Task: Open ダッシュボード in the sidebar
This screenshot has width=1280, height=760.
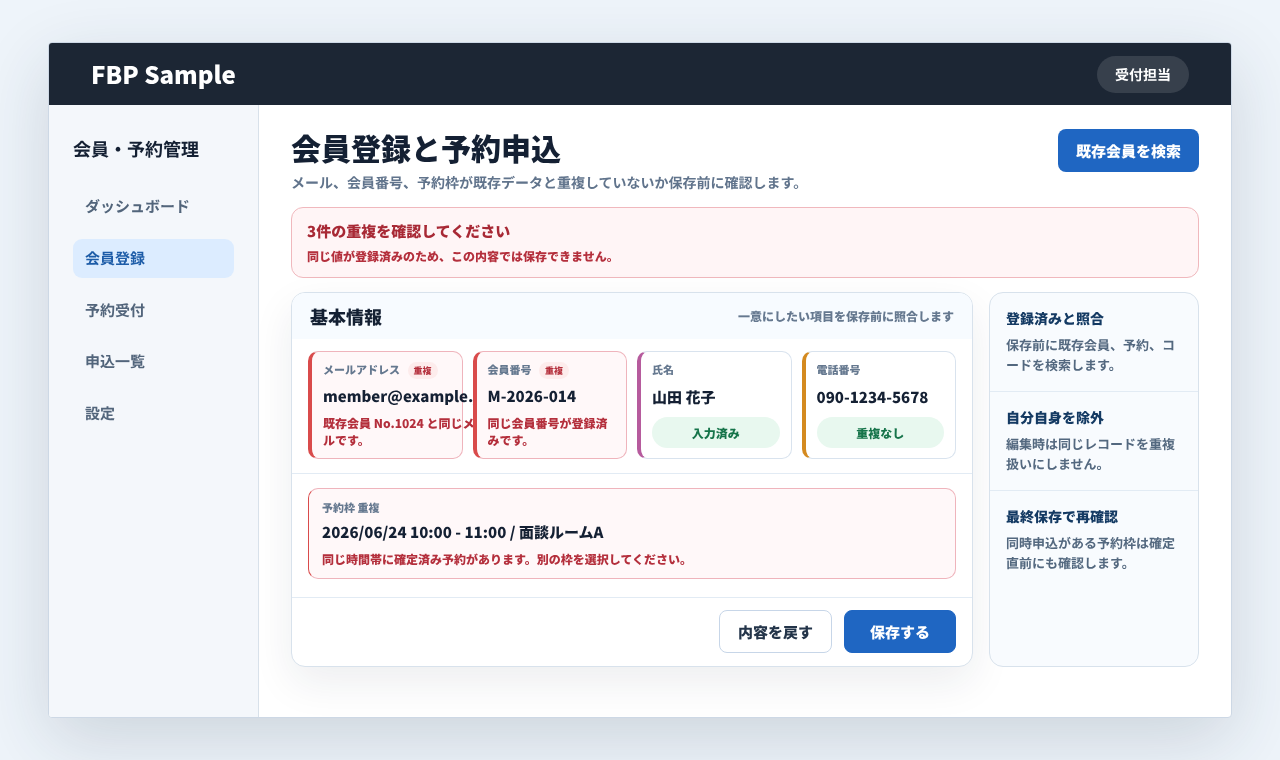Action: (x=153, y=206)
